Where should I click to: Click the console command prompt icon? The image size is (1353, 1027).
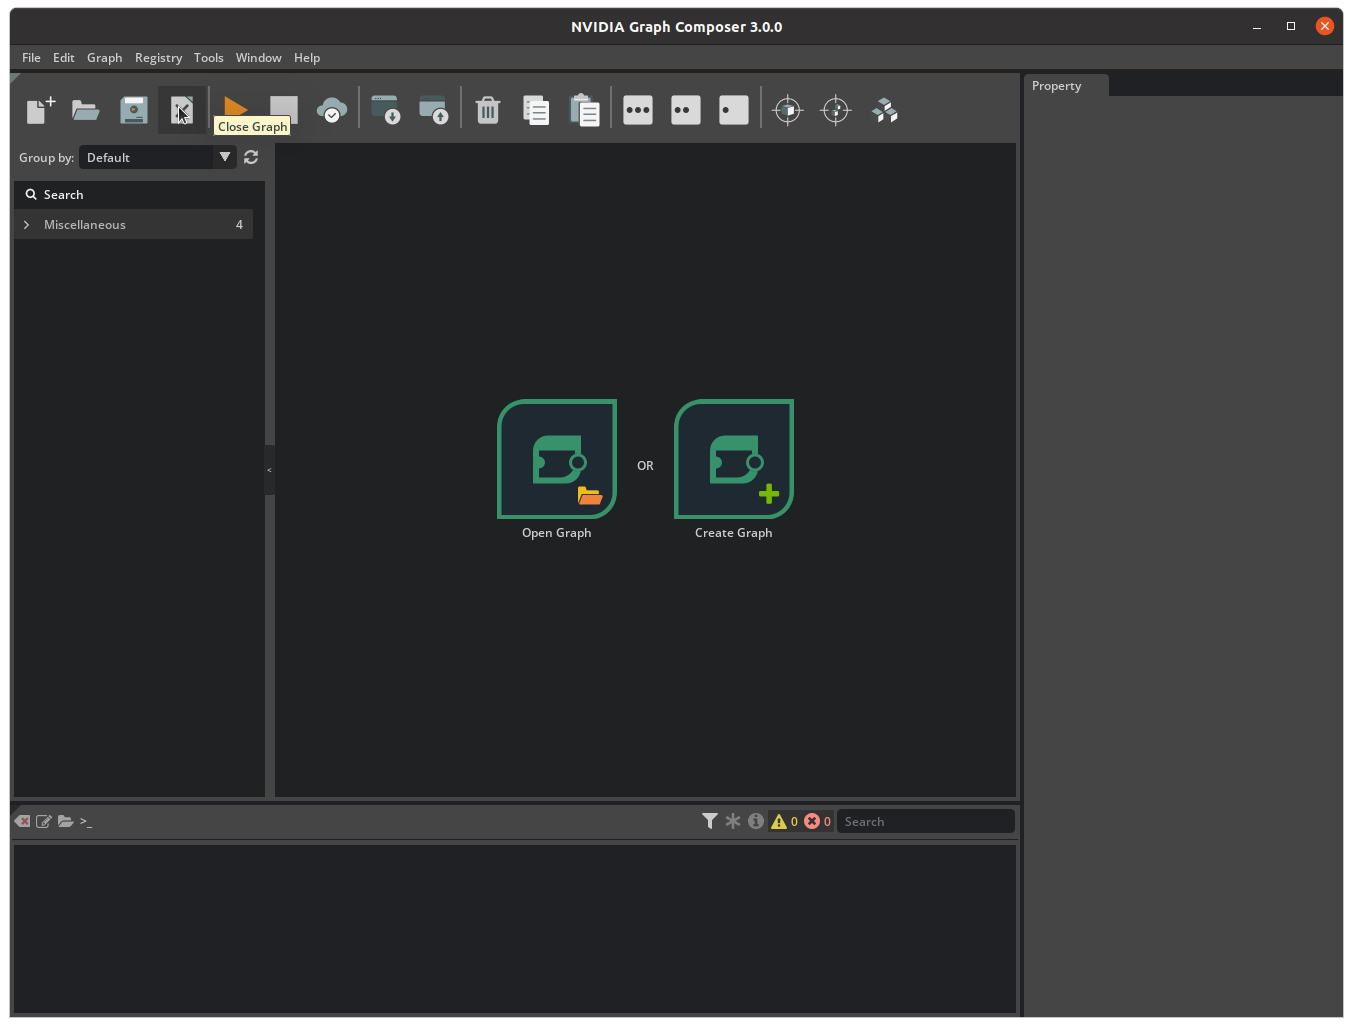point(86,821)
